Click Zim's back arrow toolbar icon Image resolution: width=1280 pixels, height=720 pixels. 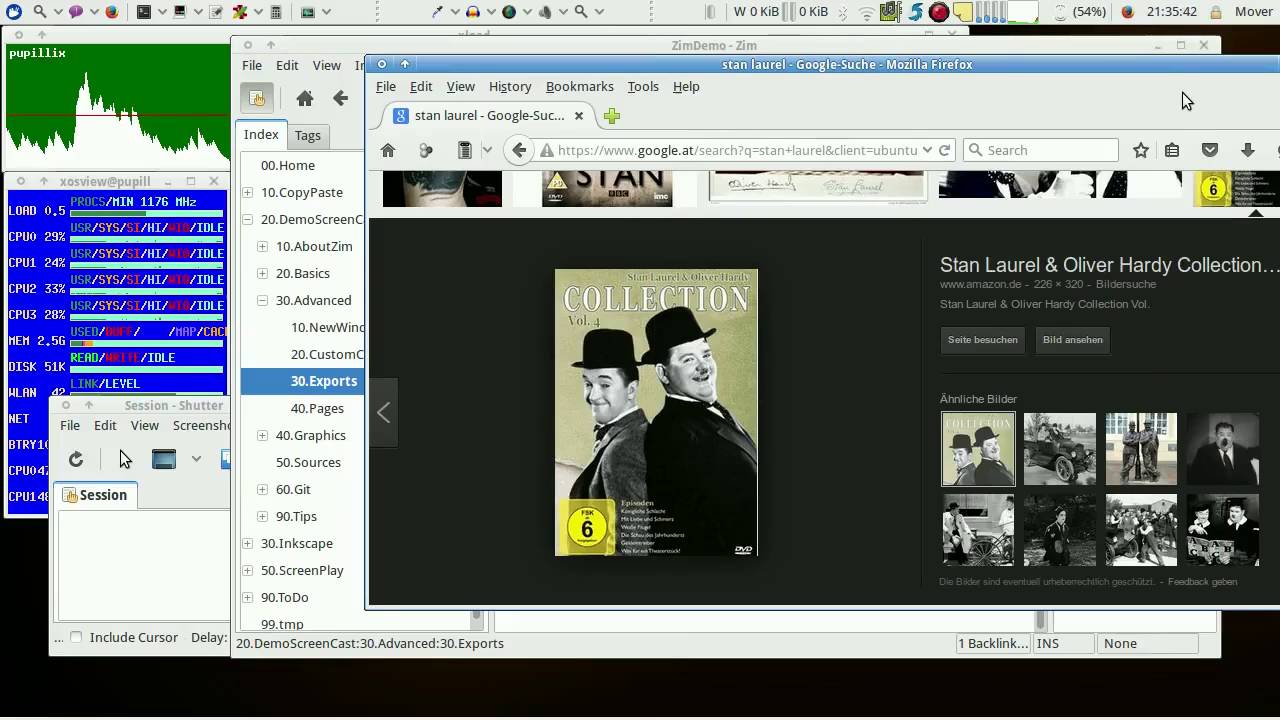(x=341, y=98)
